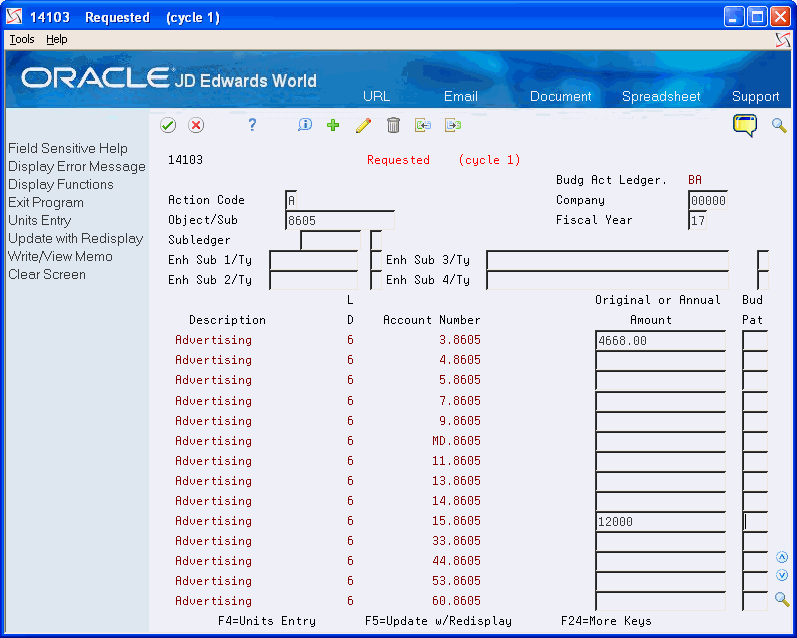Click the scroll up arrow icon

782,557
